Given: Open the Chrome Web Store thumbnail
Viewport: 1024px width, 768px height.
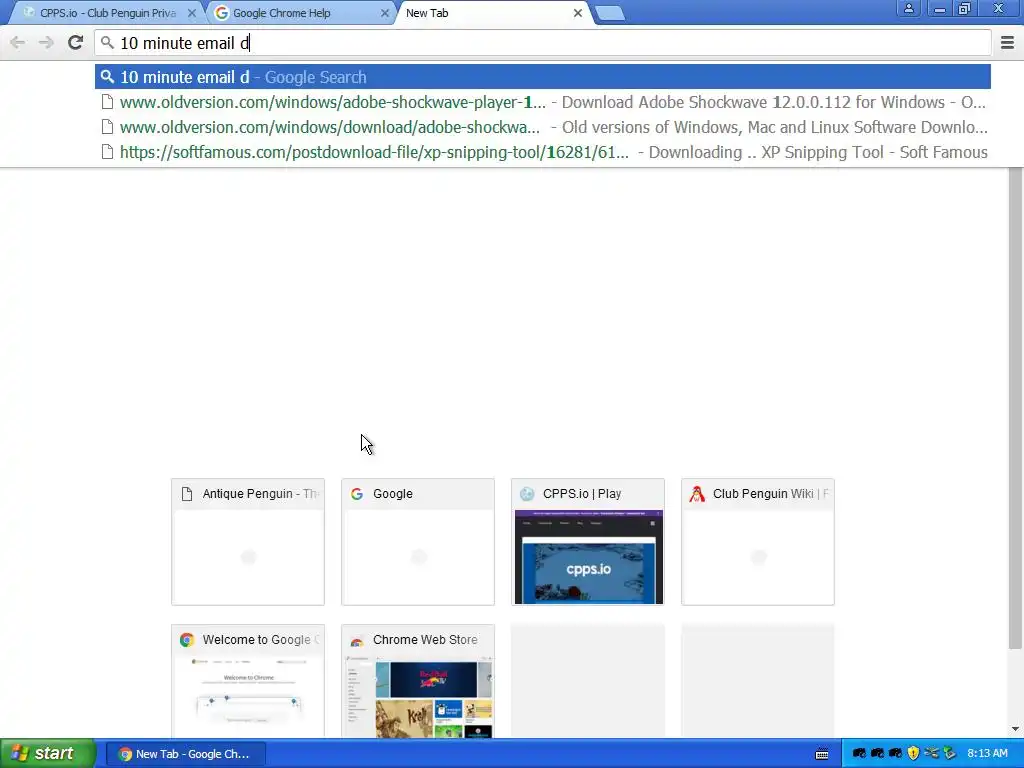Looking at the screenshot, I should tap(418, 681).
